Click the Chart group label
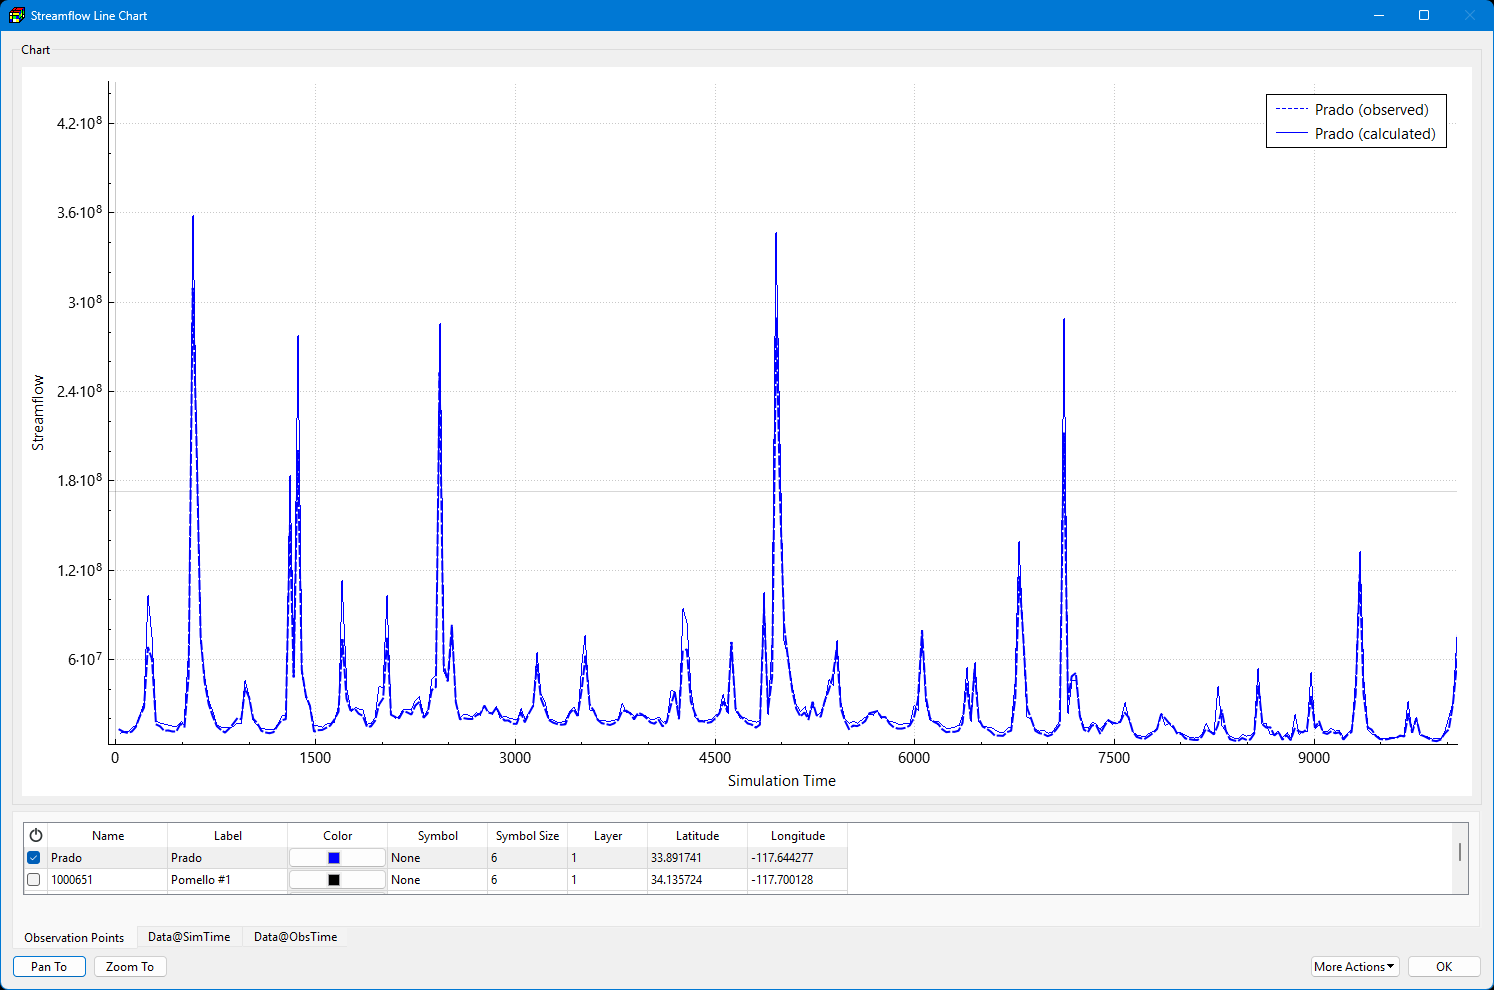Viewport: 1494px width, 990px height. coord(36,50)
